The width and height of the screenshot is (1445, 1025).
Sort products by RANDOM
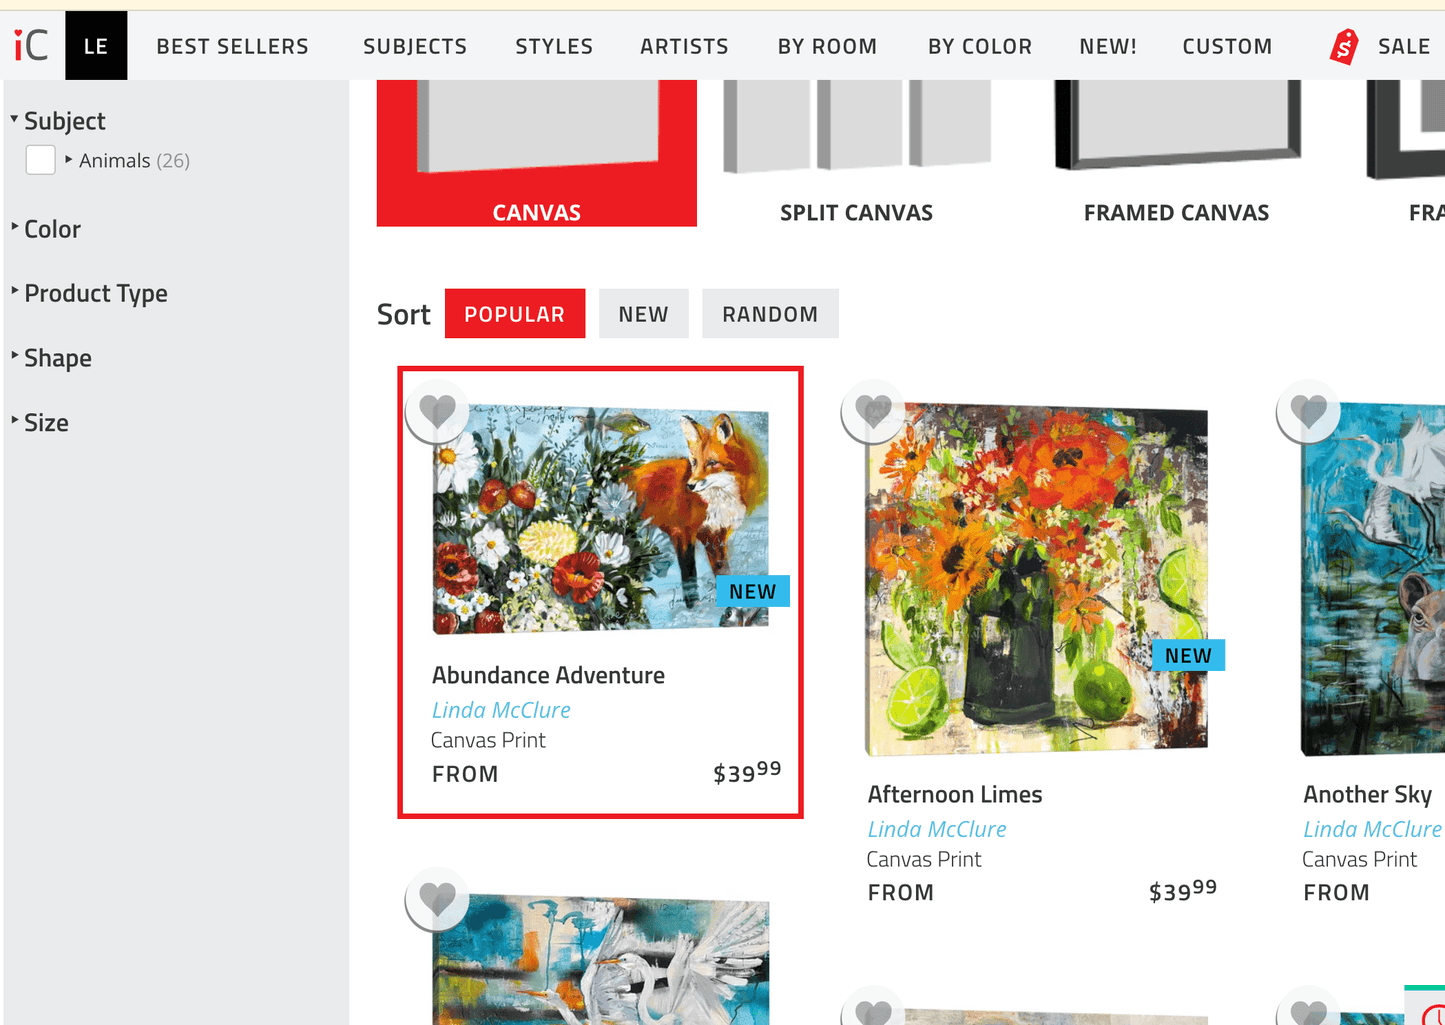pos(770,314)
